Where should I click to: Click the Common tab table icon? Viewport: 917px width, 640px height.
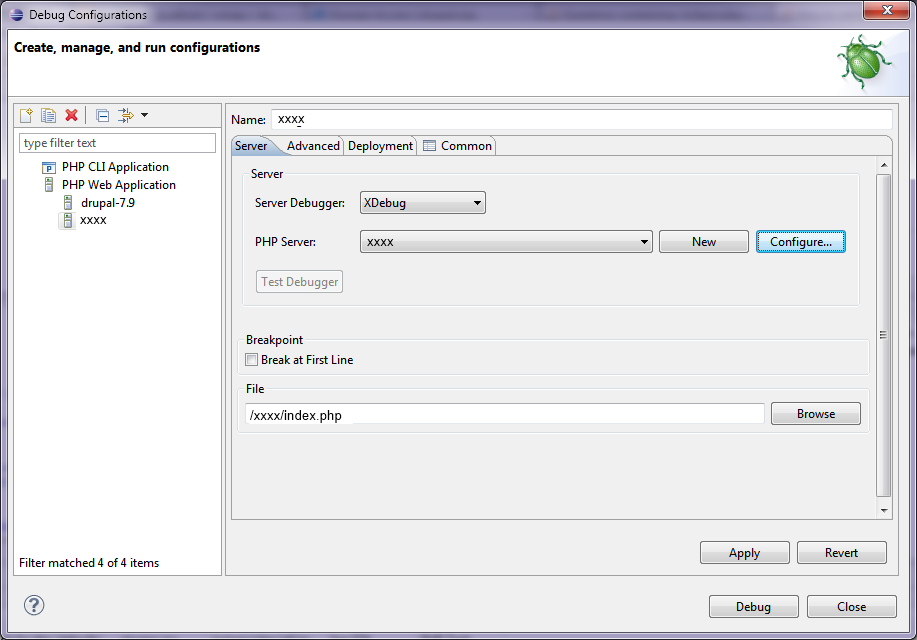[429, 146]
